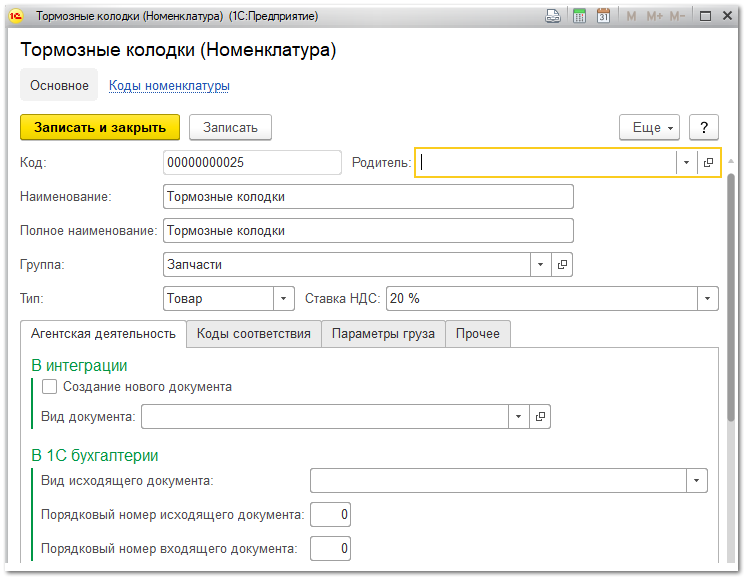Click the M+ memory add icon
The image size is (747, 580).
[654, 17]
